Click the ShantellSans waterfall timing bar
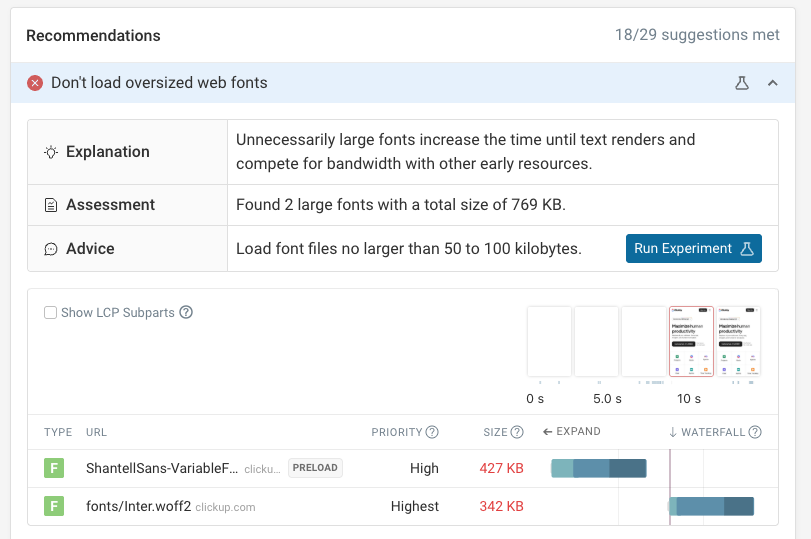The image size is (811, 539). pyautogui.click(x=599, y=468)
